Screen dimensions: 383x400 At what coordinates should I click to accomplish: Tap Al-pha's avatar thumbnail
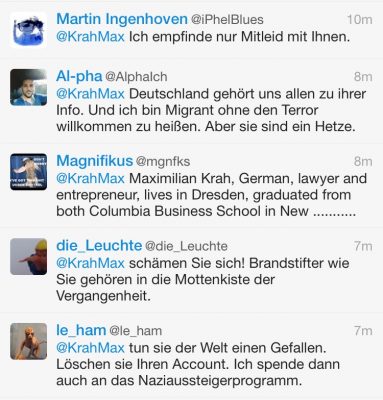pyautogui.click(x=28, y=87)
